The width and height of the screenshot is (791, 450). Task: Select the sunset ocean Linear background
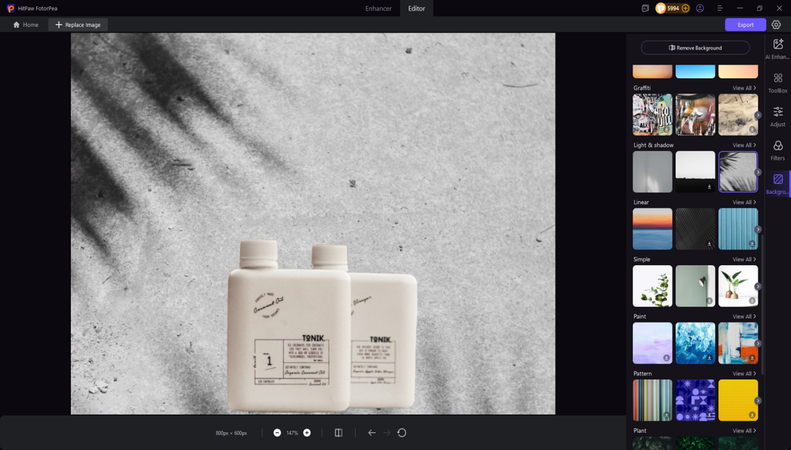[x=652, y=229]
